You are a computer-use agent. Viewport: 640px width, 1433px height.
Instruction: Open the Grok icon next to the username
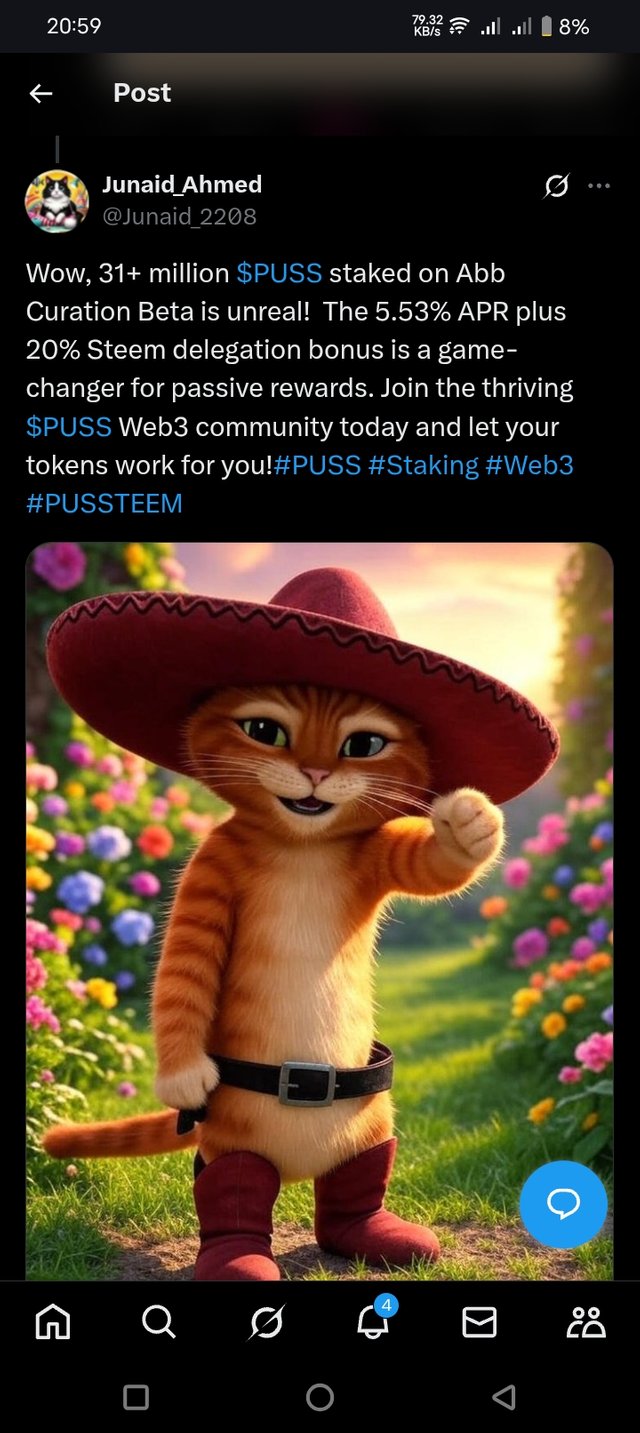coord(557,185)
